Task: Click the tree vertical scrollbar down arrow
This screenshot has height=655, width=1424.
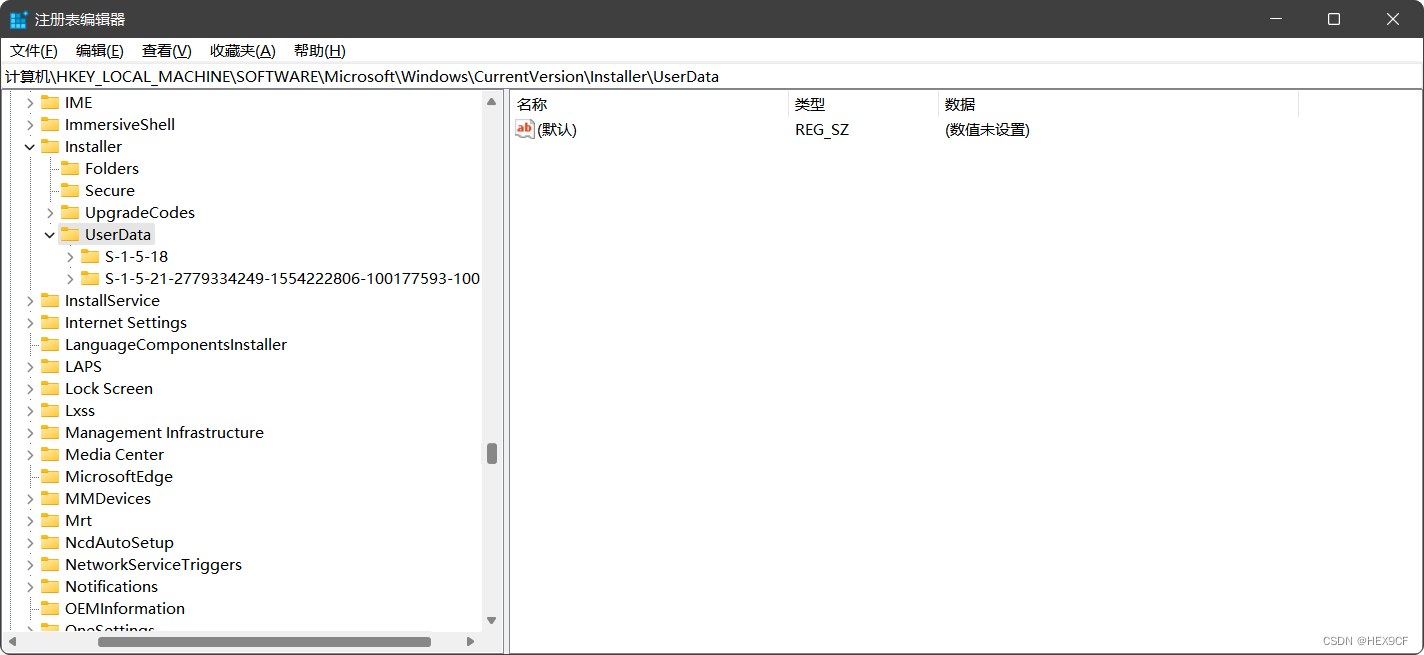Action: 492,621
